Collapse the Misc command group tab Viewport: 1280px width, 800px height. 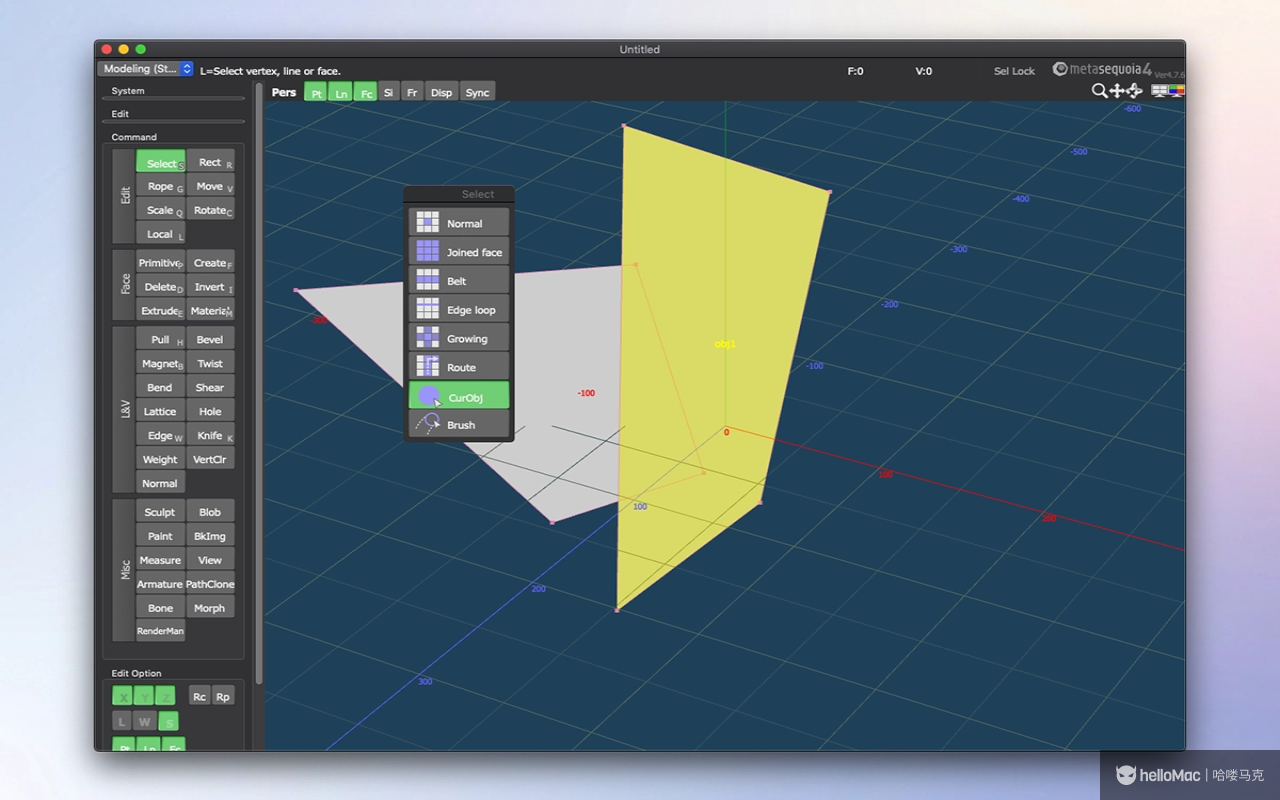(x=124, y=570)
